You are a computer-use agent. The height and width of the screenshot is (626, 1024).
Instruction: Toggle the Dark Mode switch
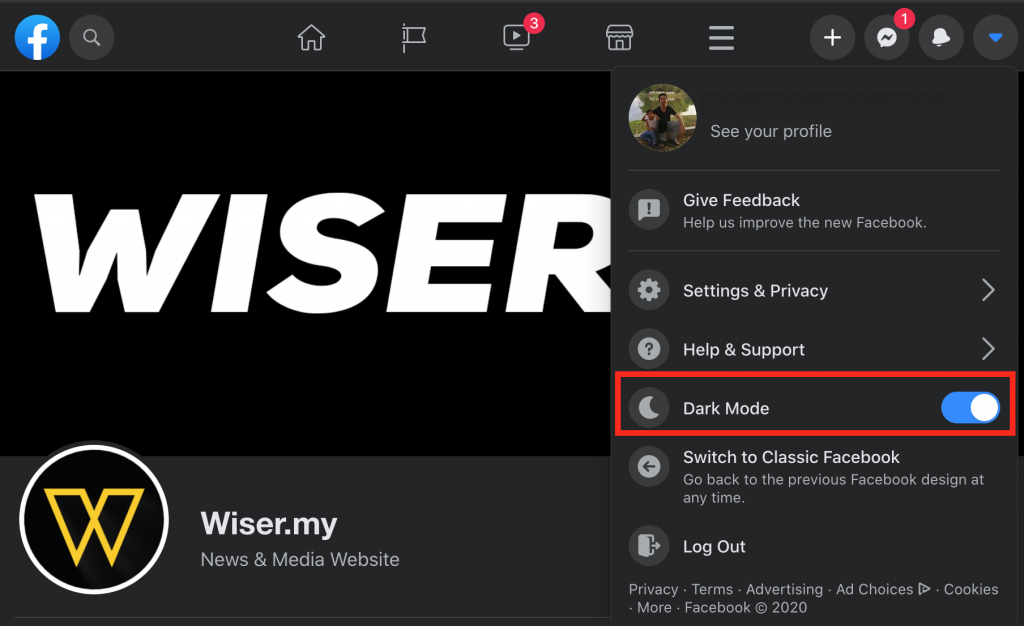(x=970, y=408)
